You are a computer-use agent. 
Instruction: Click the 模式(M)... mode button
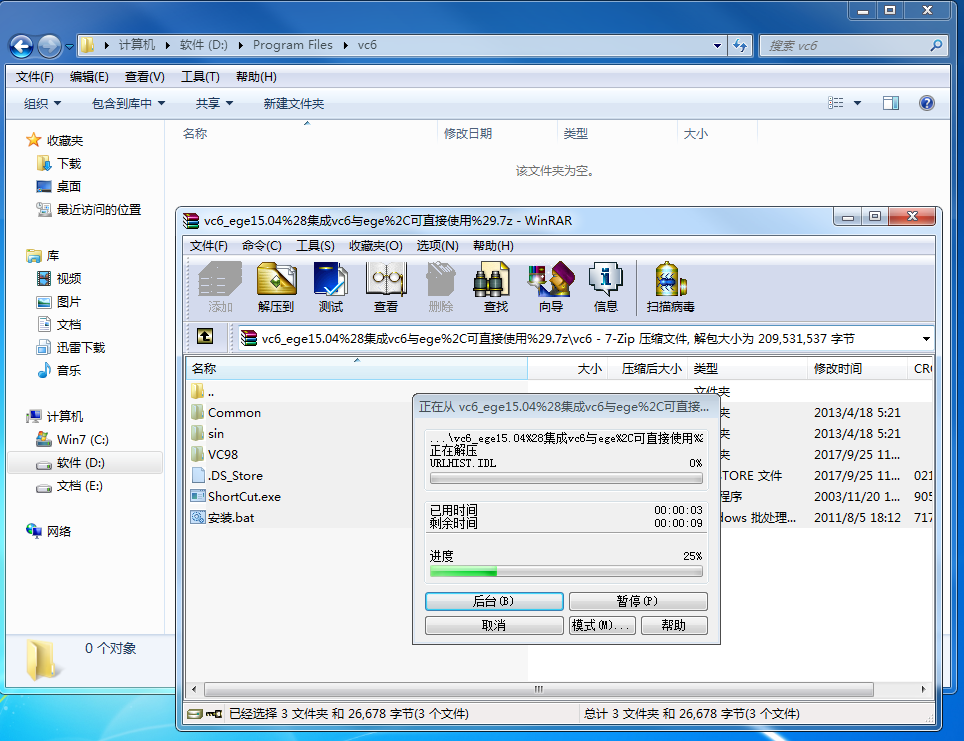click(x=602, y=625)
